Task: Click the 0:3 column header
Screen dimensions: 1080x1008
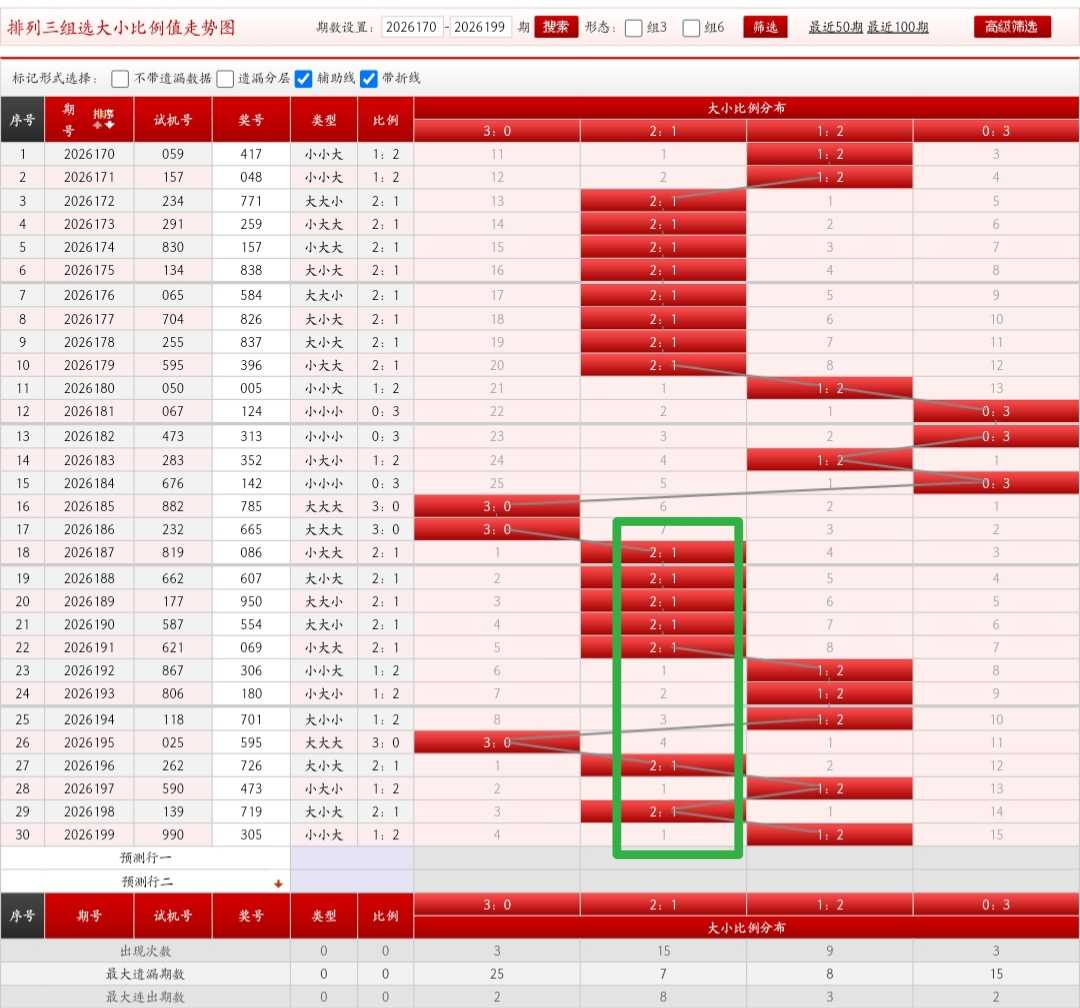Action: 996,131
